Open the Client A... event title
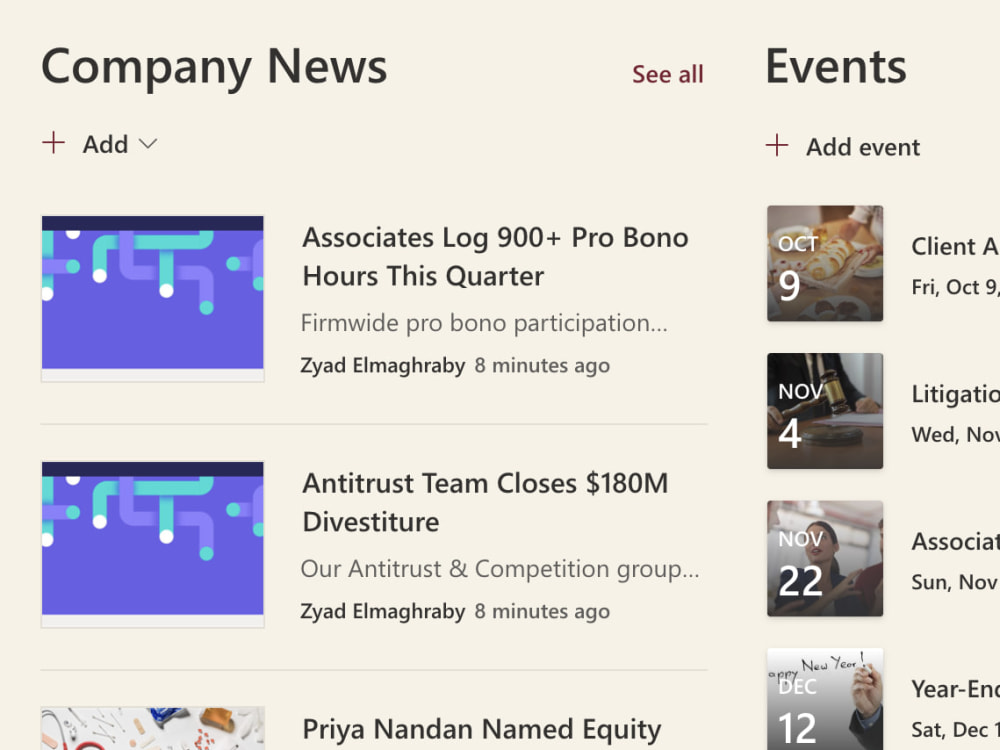The width and height of the screenshot is (1000, 750). coord(955,246)
